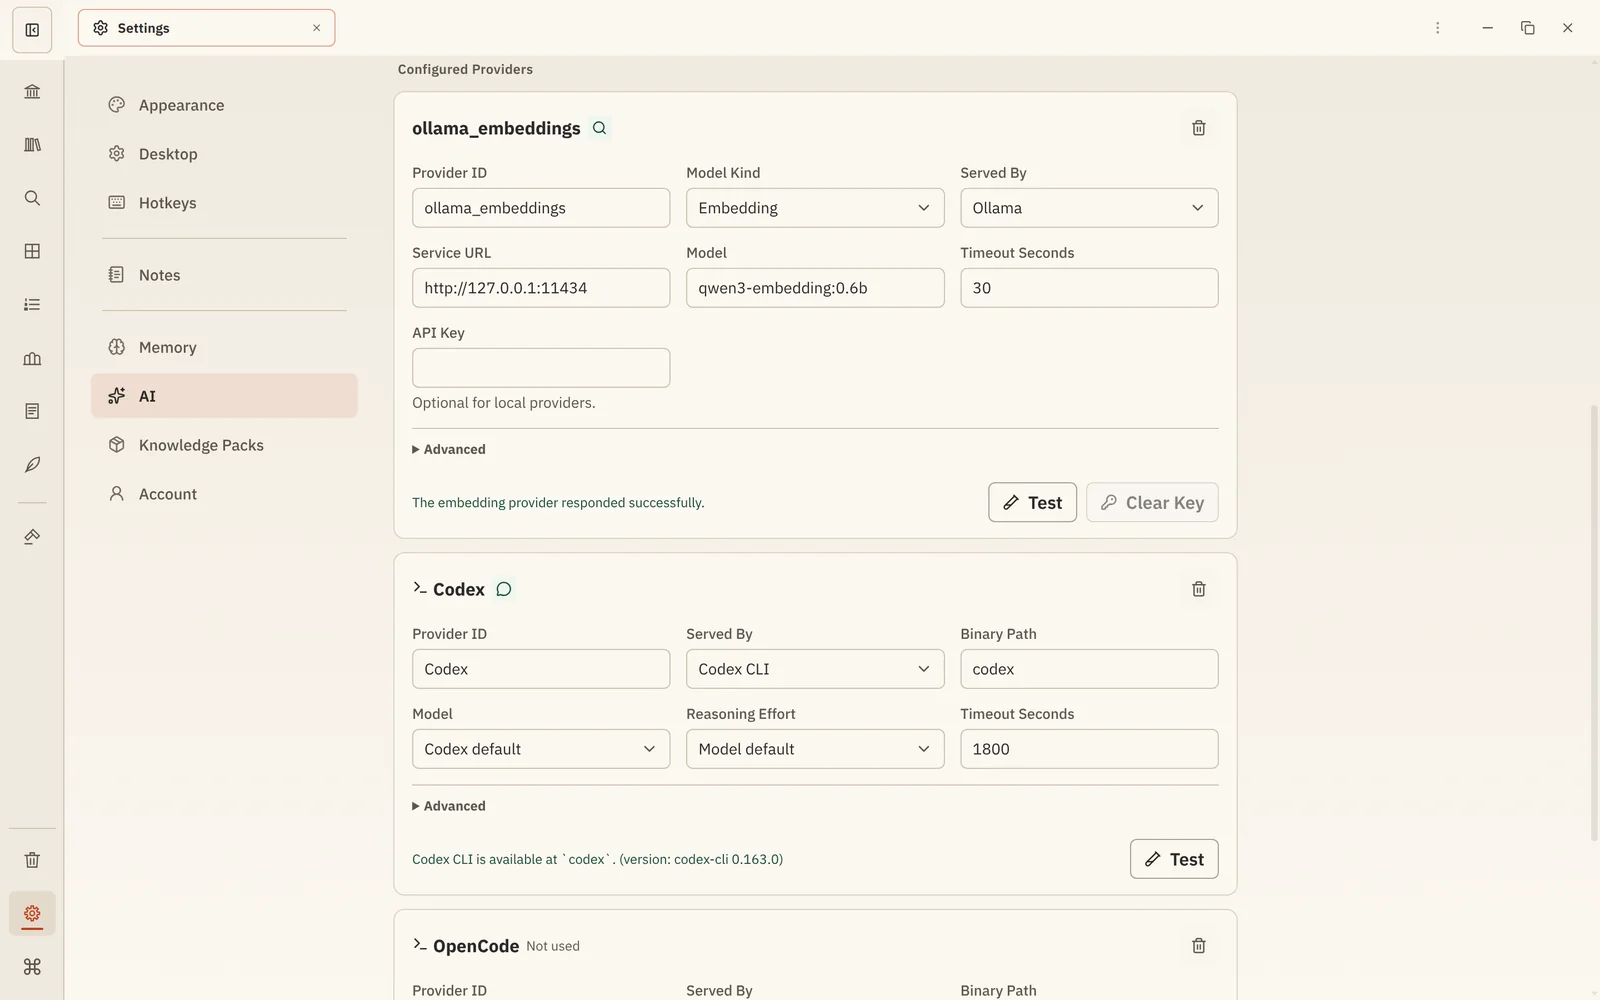Open the feather quill icon in the sidebar

pyautogui.click(x=32, y=464)
